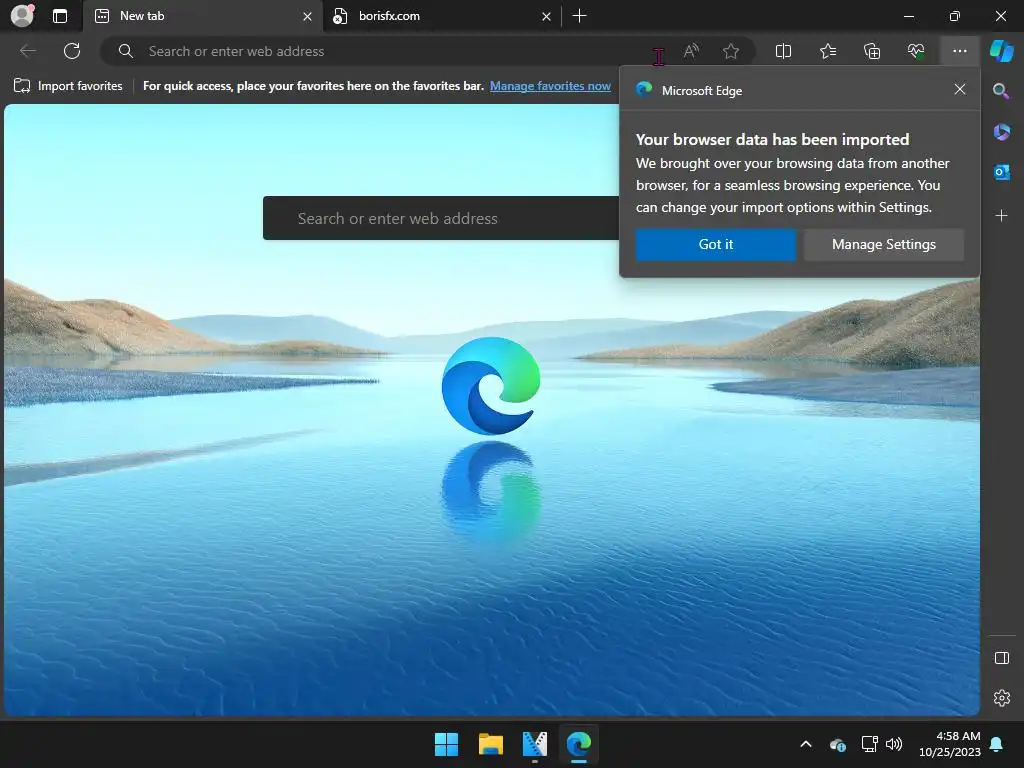
Task: Close the borisfx.com tab
Action: pos(546,16)
